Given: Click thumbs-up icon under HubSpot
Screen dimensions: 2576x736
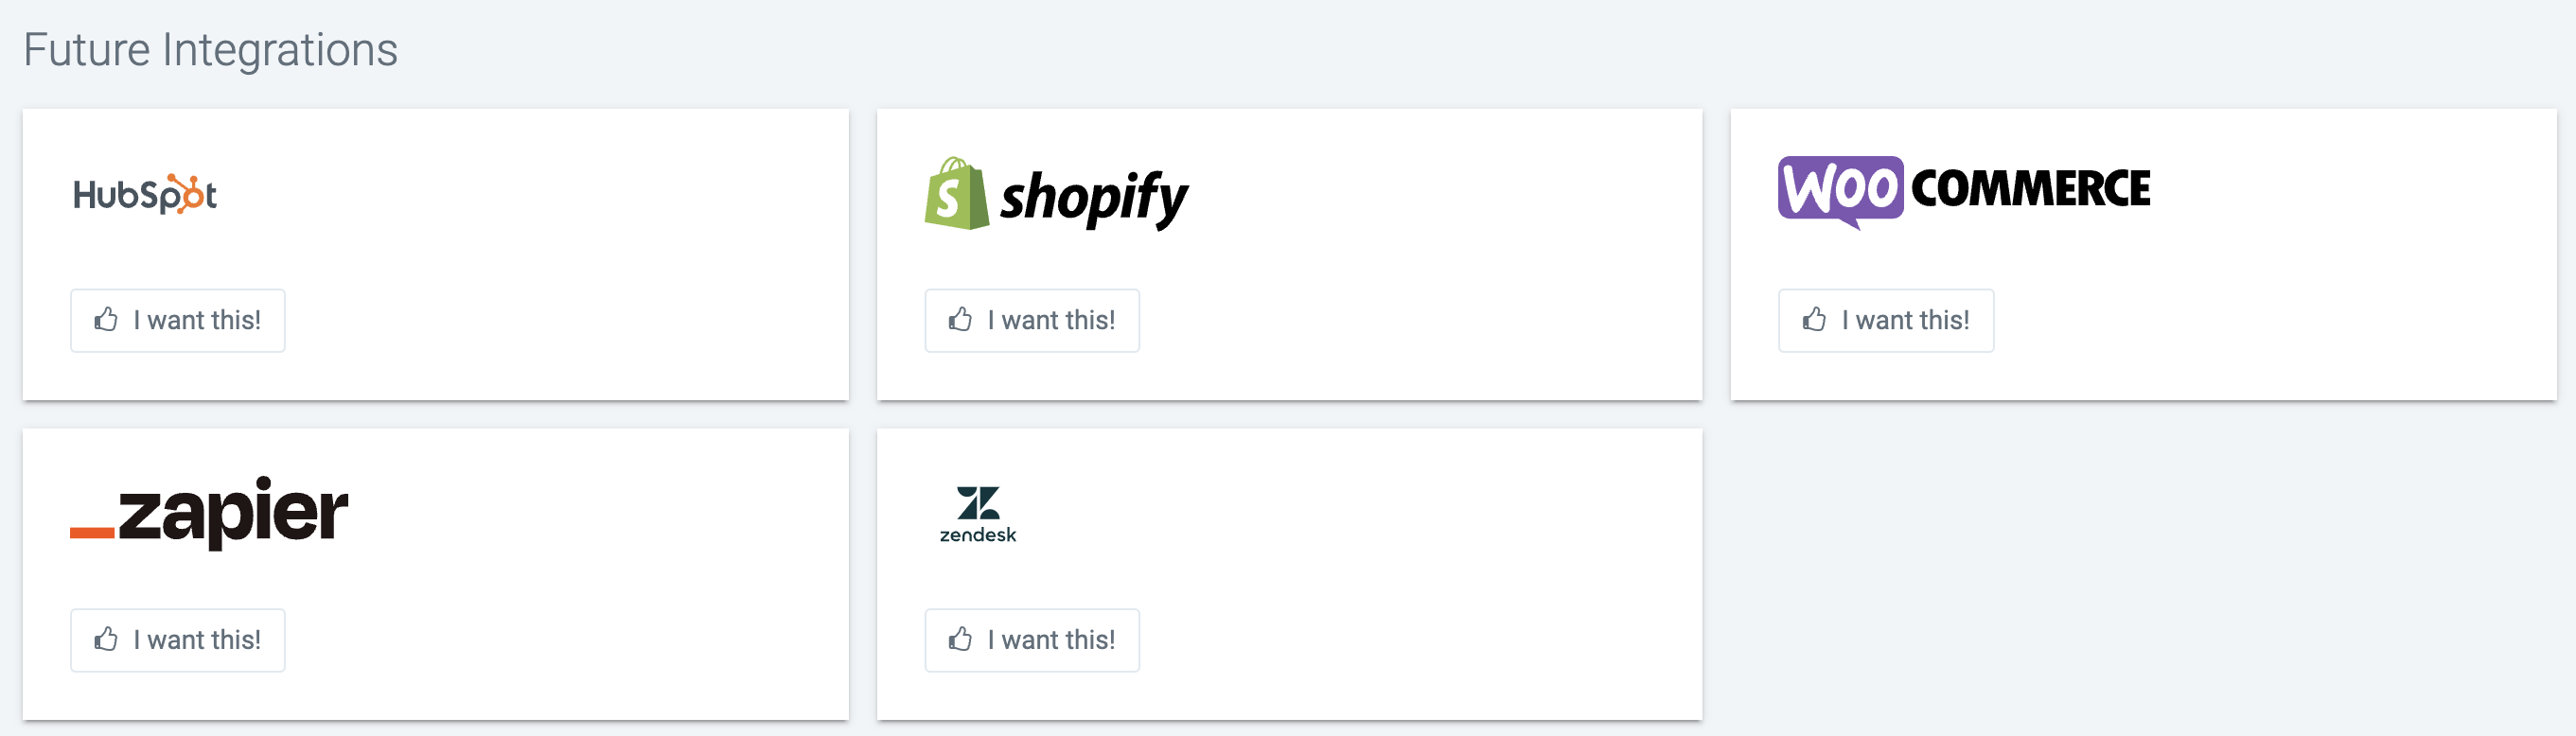Looking at the screenshot, I should tap(106, 320).
